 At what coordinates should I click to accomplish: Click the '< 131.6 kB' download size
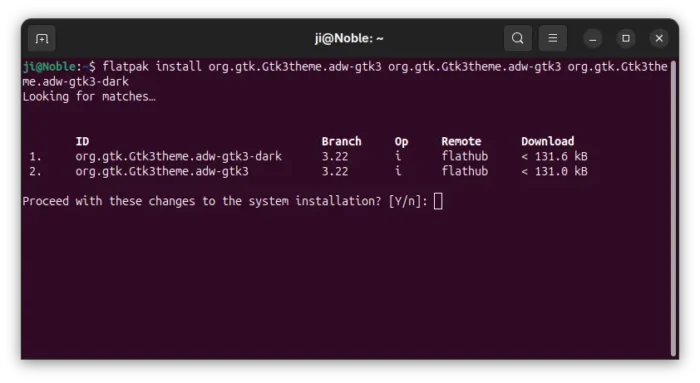(554, 156)
